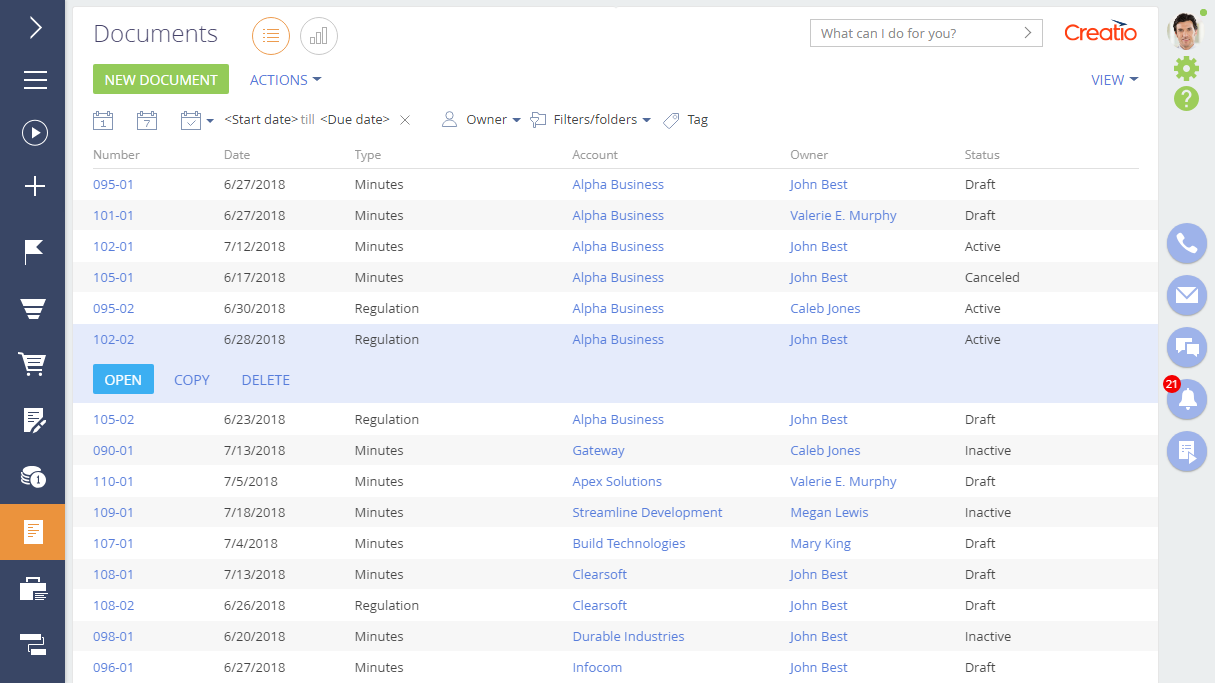Open the chat feed icon
The width and height of the screenshot is (1215, 683).
click(x=1186, y=347)
